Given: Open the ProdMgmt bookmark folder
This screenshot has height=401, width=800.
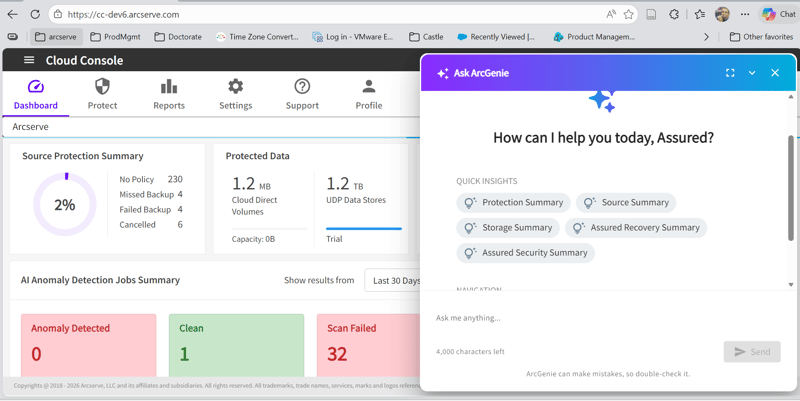Looking at the screenshot, I should click(115, 37).
